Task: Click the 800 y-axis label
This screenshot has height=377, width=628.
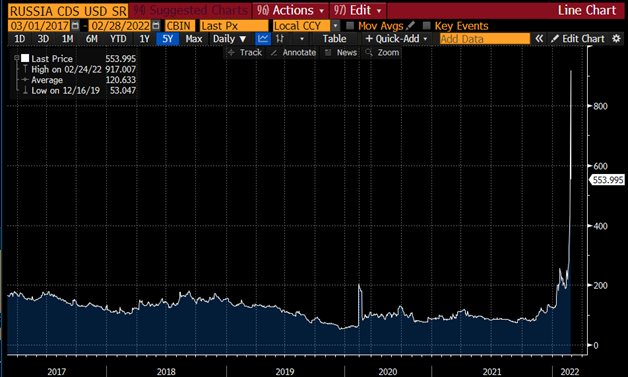Action: coord(600,106)
